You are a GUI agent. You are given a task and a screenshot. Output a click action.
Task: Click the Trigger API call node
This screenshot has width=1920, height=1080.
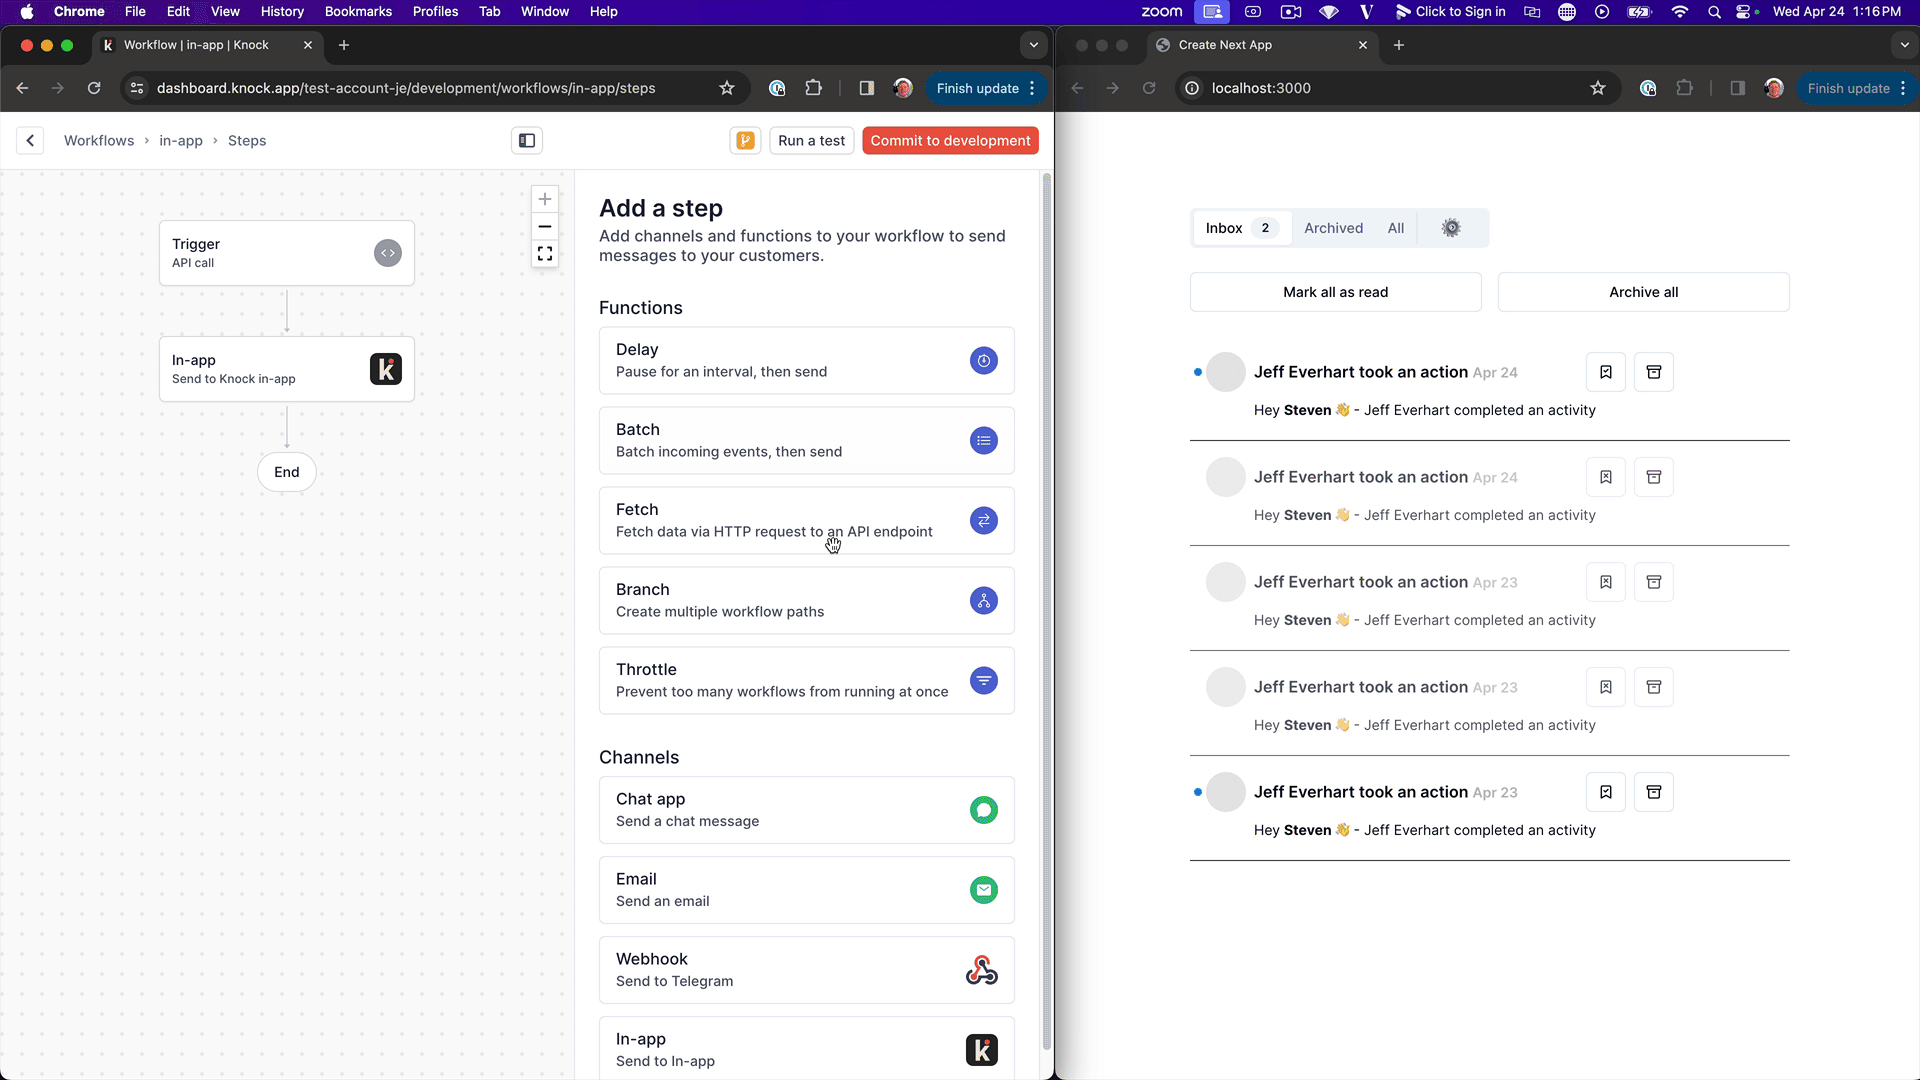pos(286,252)
